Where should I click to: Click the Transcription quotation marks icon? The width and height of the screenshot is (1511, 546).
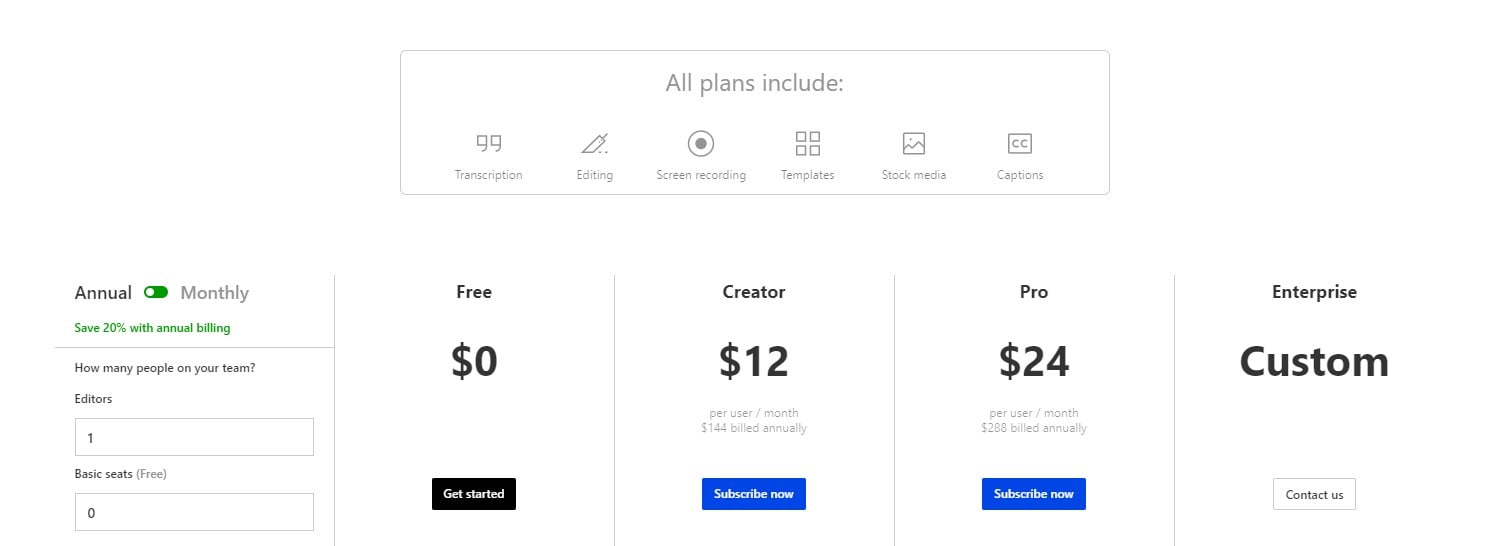(489, 143)
